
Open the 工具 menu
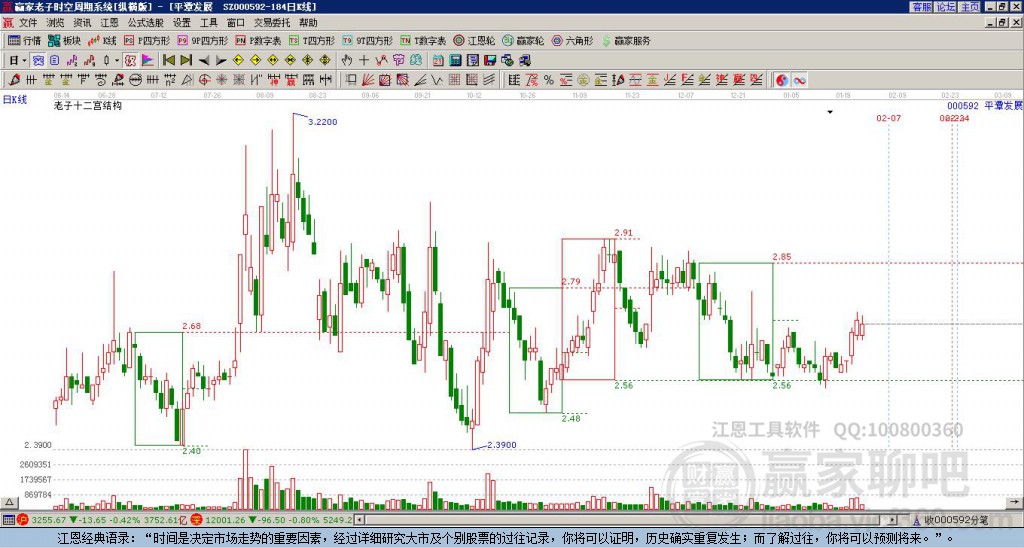[208, 23]
